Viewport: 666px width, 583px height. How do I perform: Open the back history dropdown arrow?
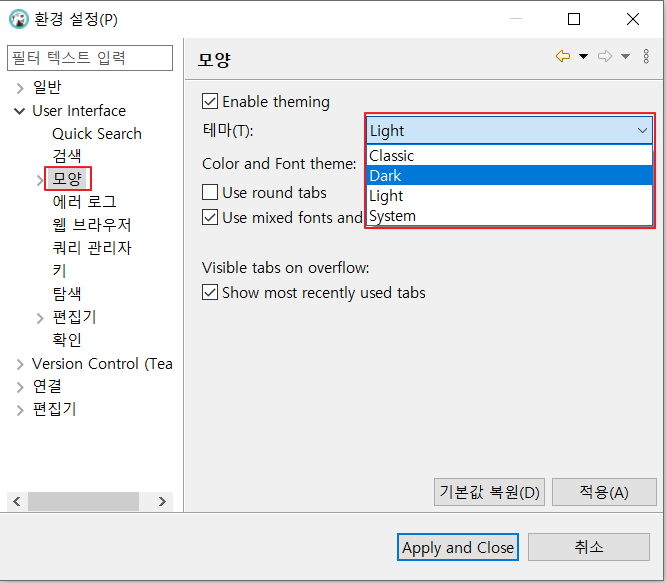pyautogui.click(x=584, y=56)
